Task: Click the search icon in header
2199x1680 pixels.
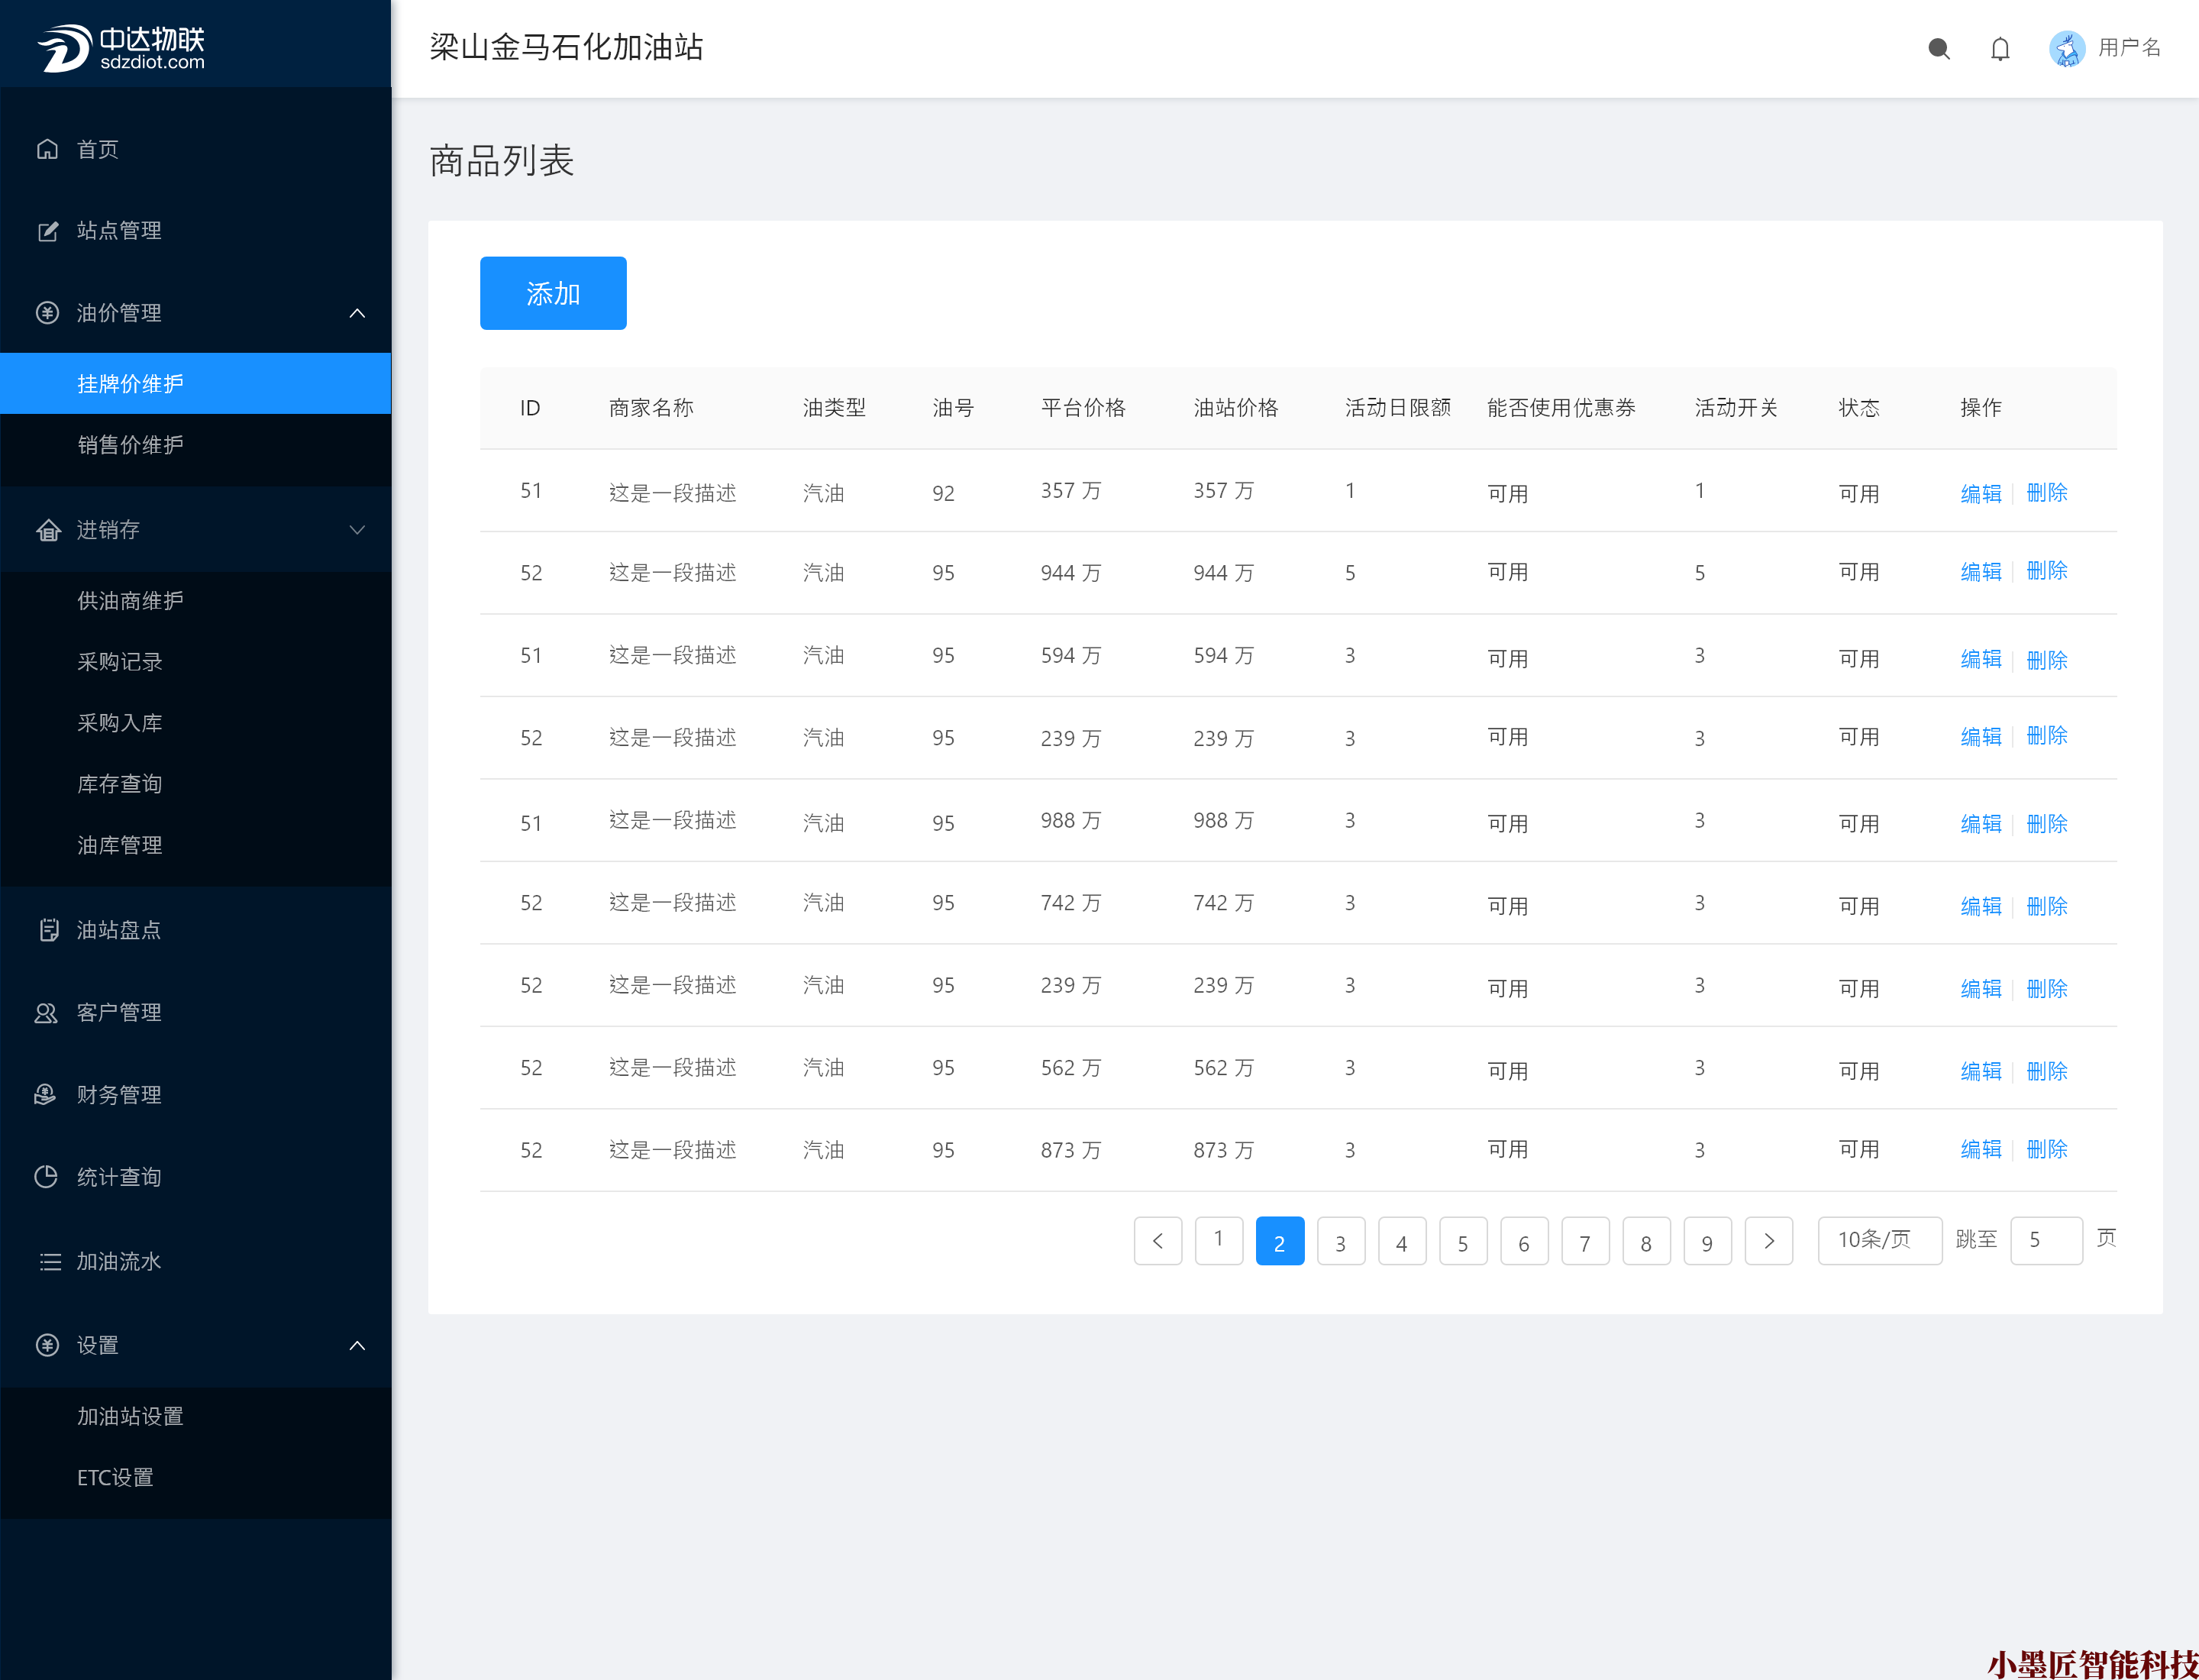Action: 1938,48
